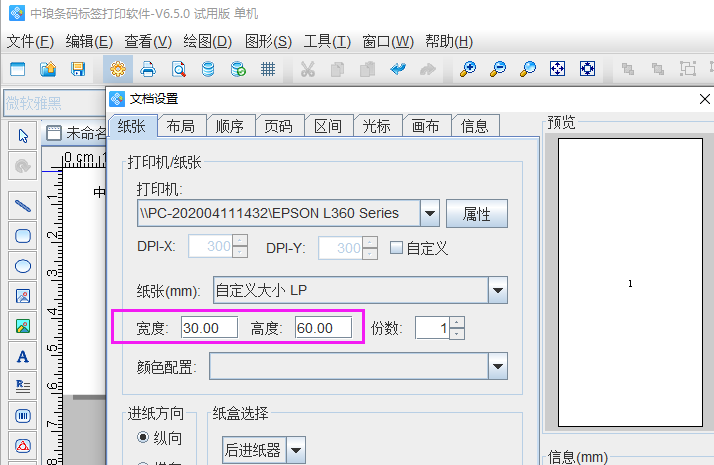The height and width of the screenshot is (465, 714).
Task: Increase the 份数 copies stepper
Action: click(457, 322)
